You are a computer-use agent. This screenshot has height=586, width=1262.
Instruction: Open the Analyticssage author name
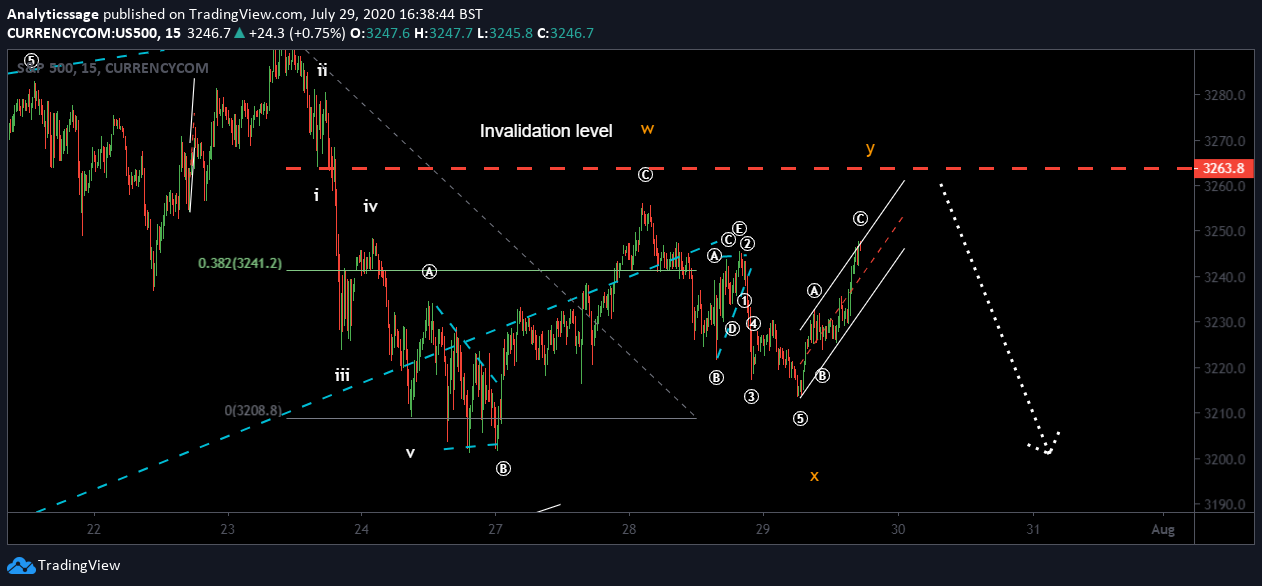click(53, 15)
